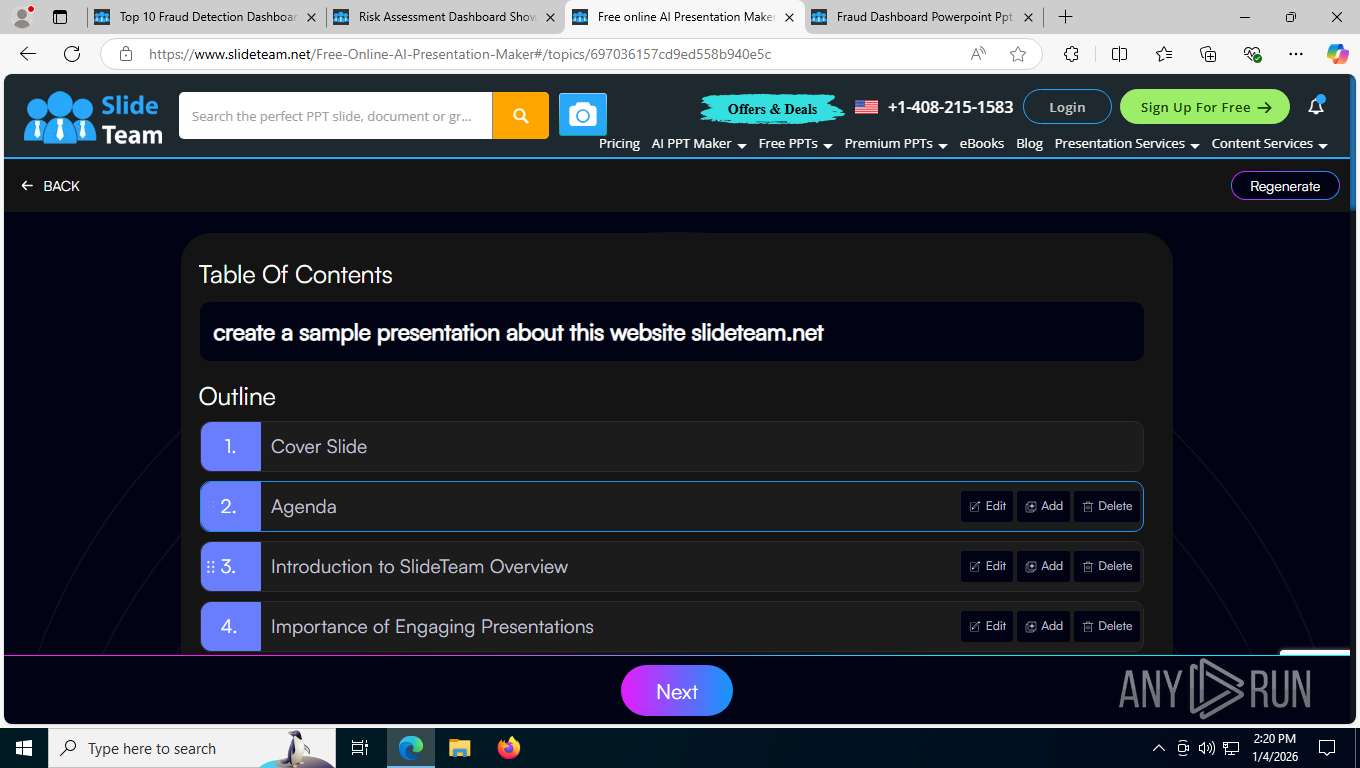Open the Pricing page

click(619, 144)
